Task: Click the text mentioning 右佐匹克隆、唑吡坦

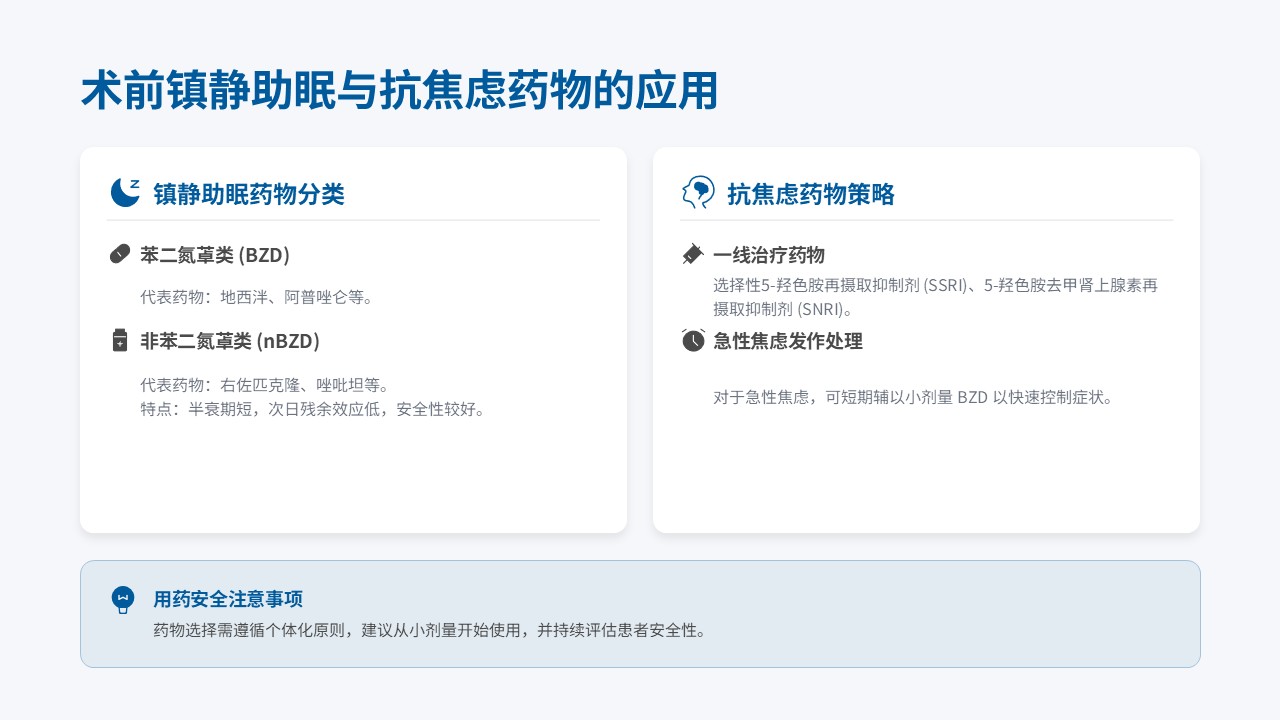Action: [x=265, y=385]
